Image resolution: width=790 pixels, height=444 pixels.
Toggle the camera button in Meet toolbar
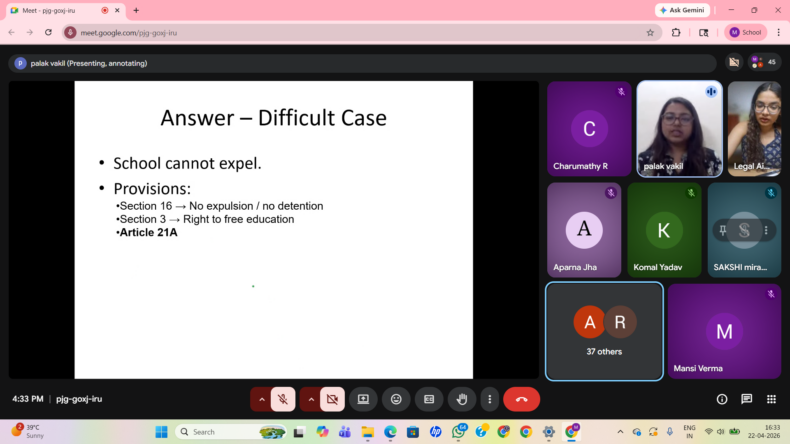pos(332,399)
